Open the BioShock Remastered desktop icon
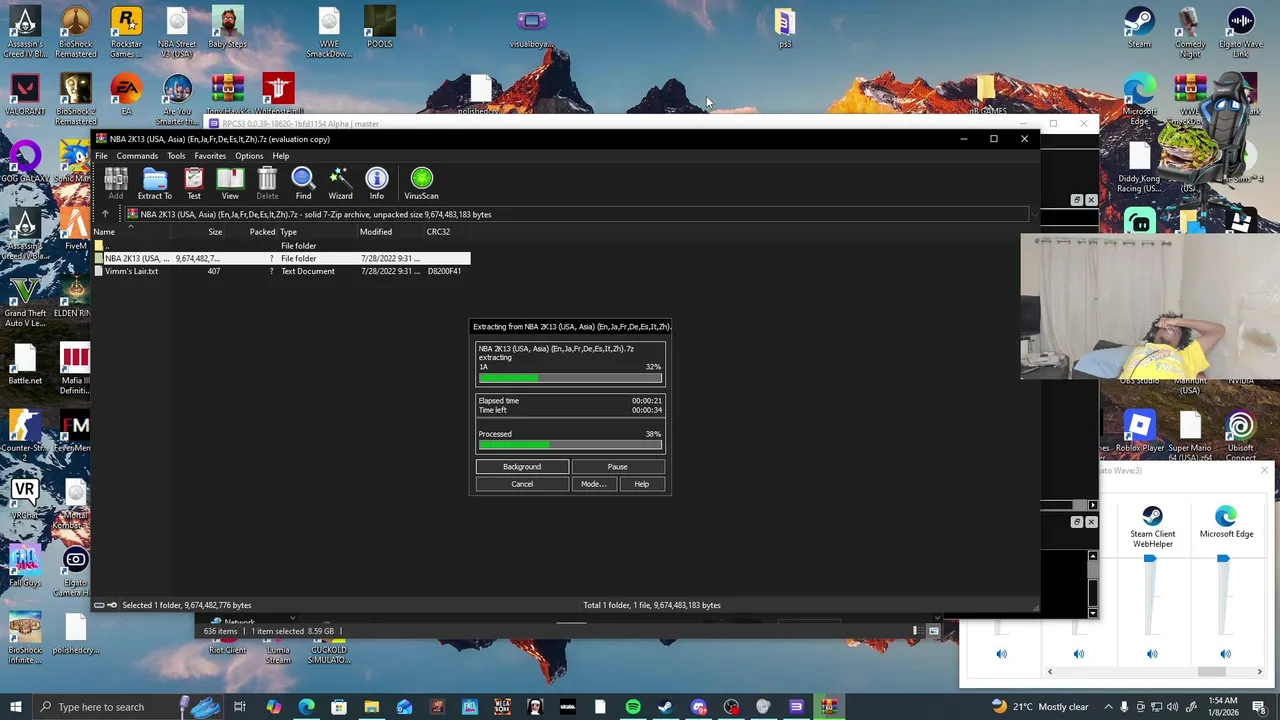The height and width of the screenshot is (720, 1280). (x=76, y=33)
